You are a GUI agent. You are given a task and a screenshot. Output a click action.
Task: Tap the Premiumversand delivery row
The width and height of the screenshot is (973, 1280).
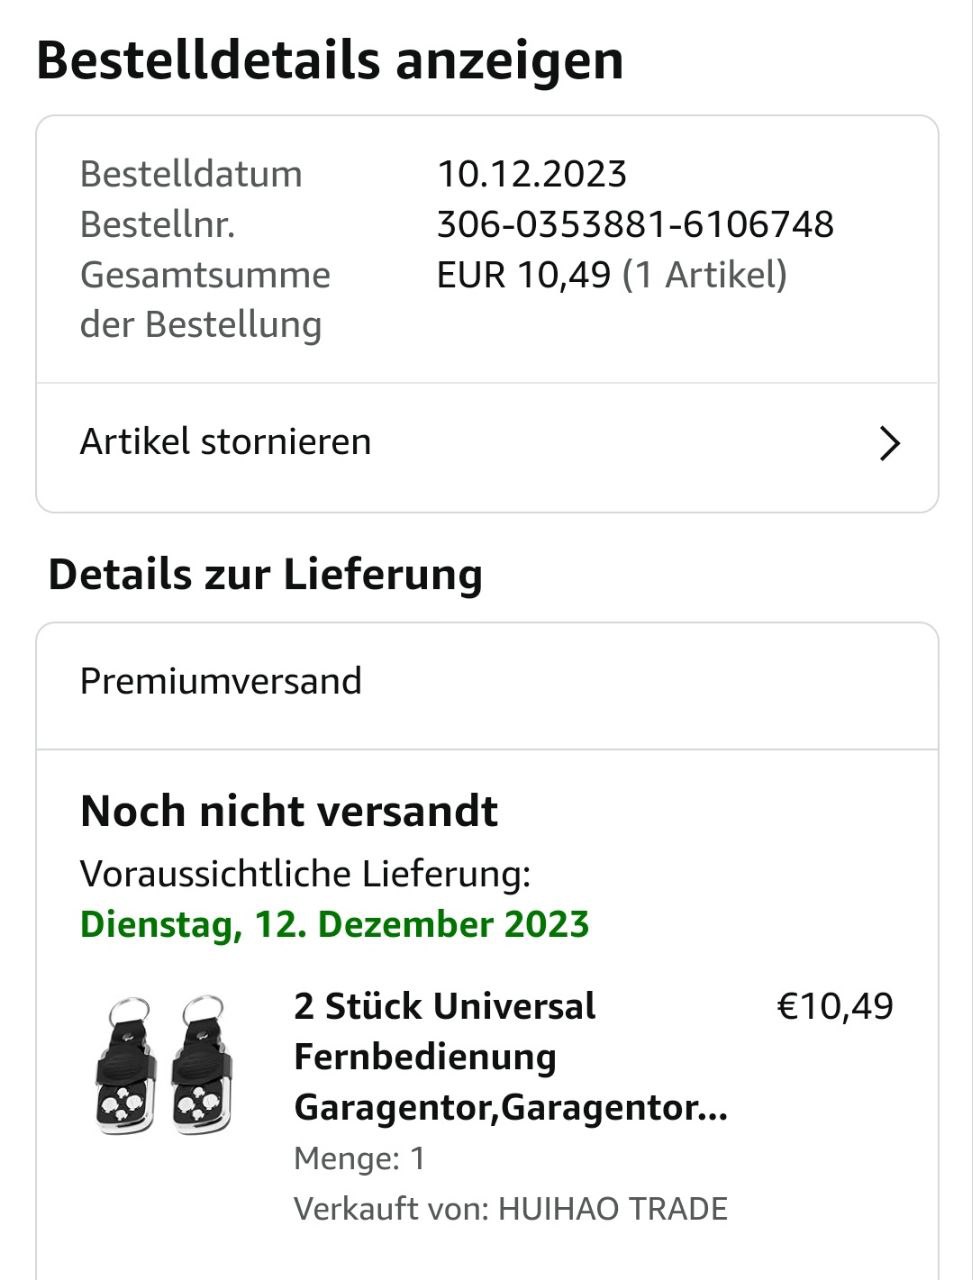click(x=221, y=681)
